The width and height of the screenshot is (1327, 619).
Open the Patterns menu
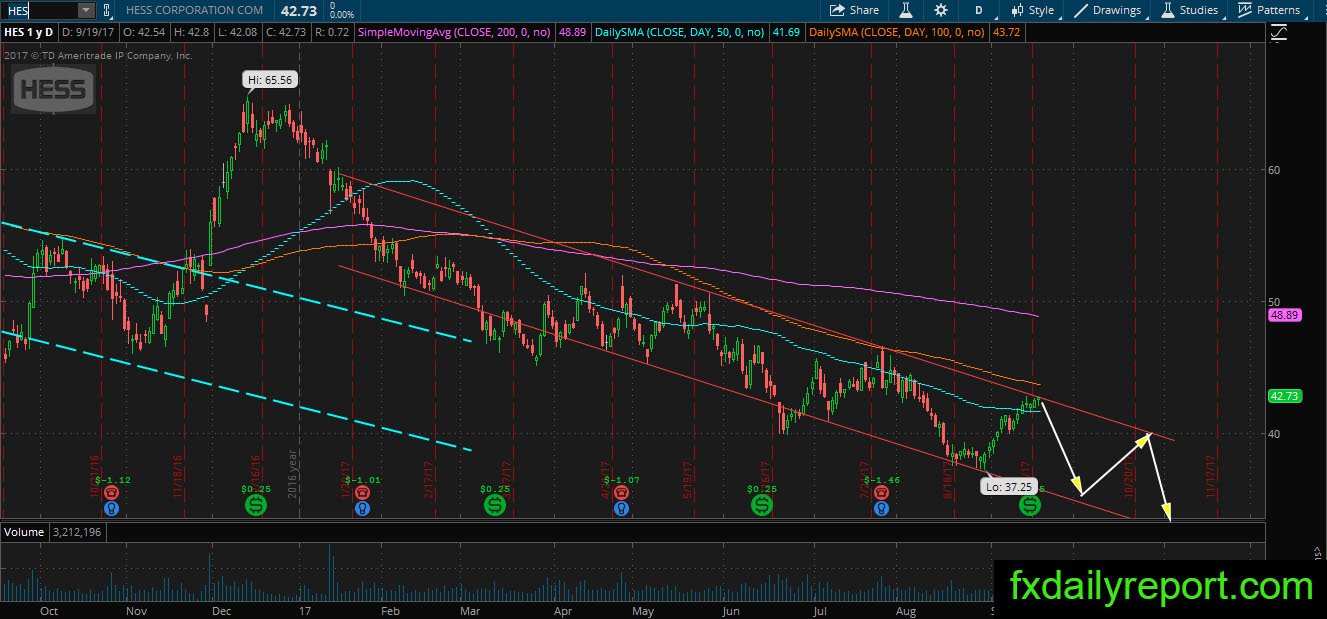[1269, 10]
